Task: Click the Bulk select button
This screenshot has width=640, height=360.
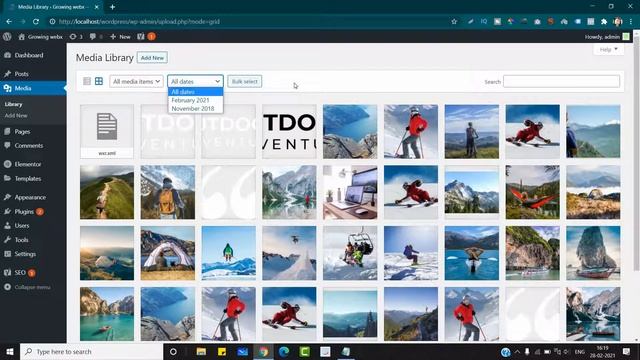Action: 244,81
